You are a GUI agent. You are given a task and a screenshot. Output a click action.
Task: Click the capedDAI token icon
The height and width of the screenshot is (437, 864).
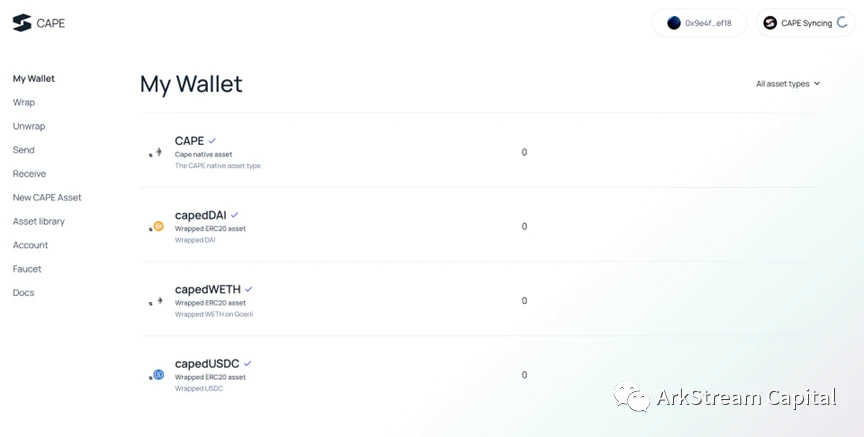pyautogui.click(x=156, y=226)
